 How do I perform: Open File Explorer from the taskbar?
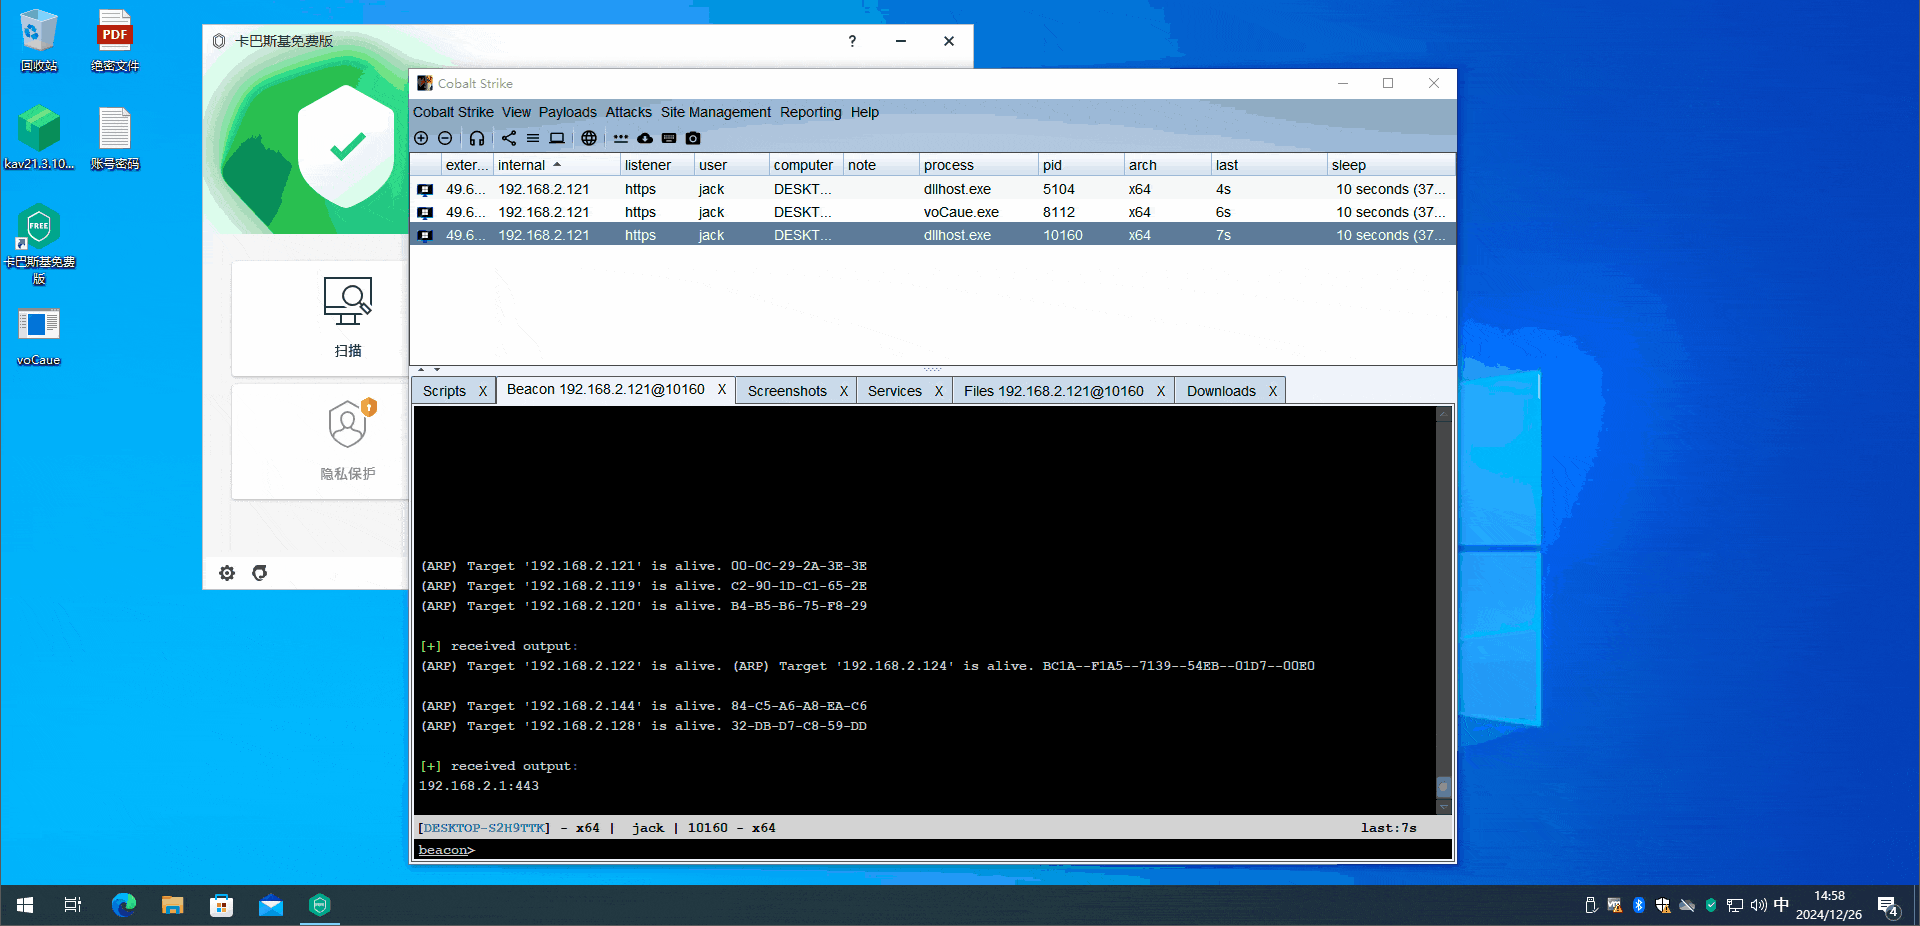click(173, 905)
